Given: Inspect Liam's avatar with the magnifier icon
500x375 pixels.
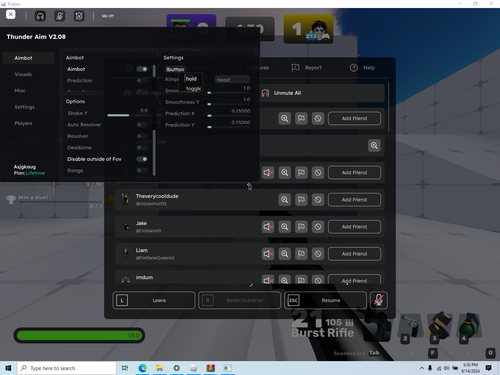Looking at the screenshot, I should 284,254.
